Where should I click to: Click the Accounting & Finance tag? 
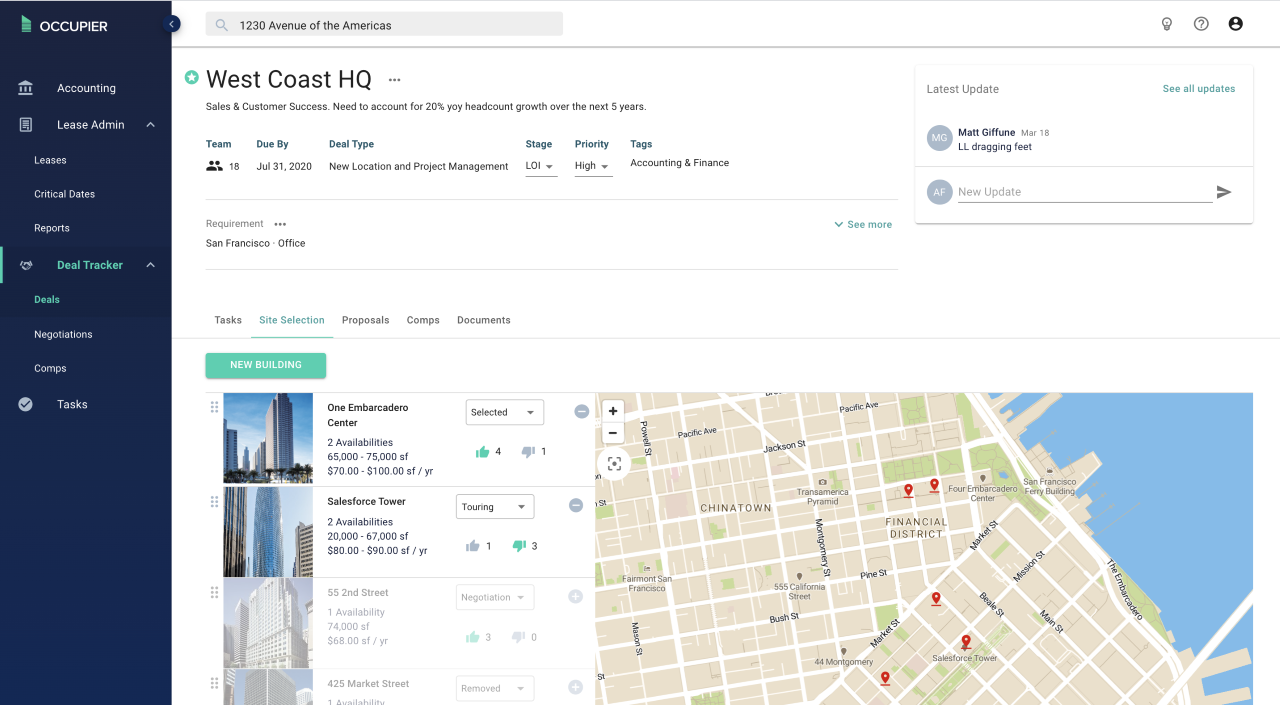(680, 163)
